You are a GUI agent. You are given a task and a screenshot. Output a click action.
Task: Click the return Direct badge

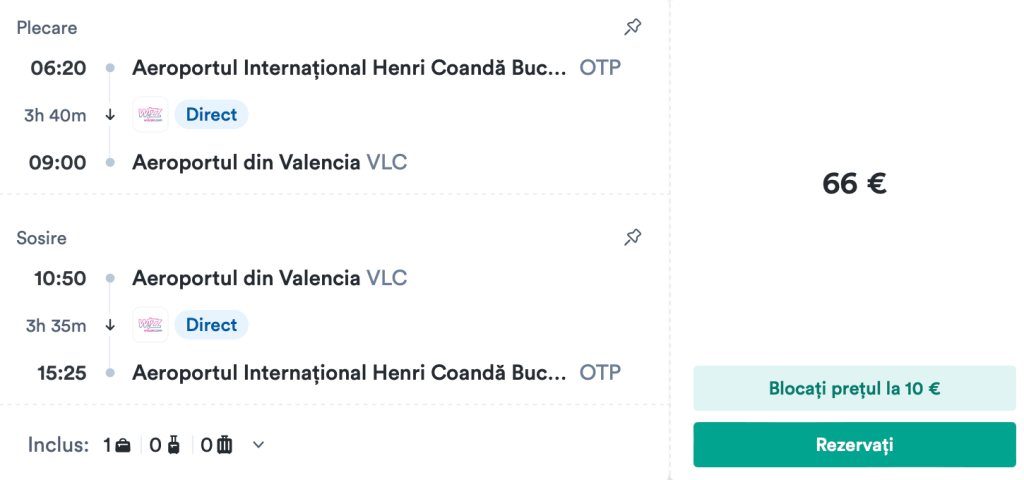pos(211,325)
